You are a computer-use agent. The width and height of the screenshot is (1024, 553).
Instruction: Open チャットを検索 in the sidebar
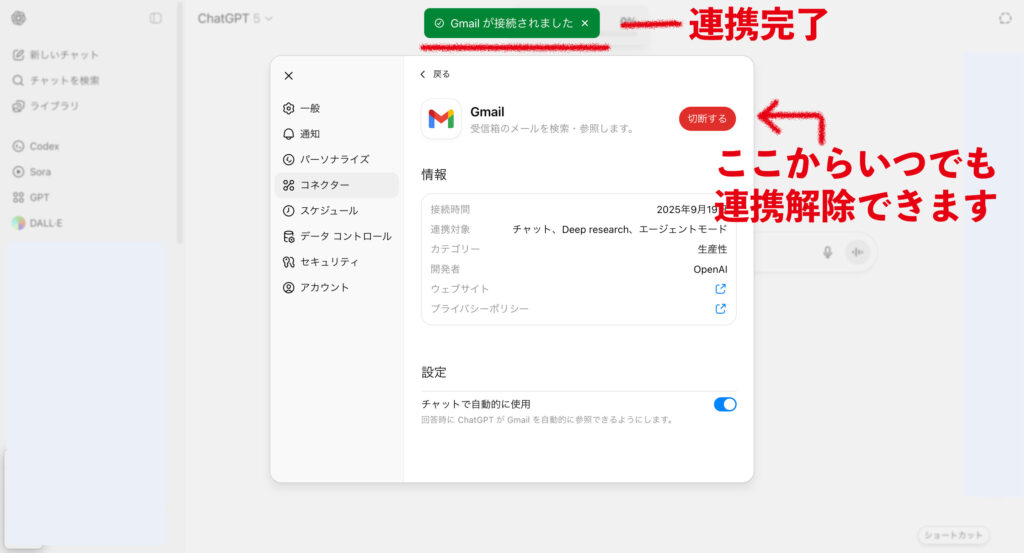pos(64,80)
